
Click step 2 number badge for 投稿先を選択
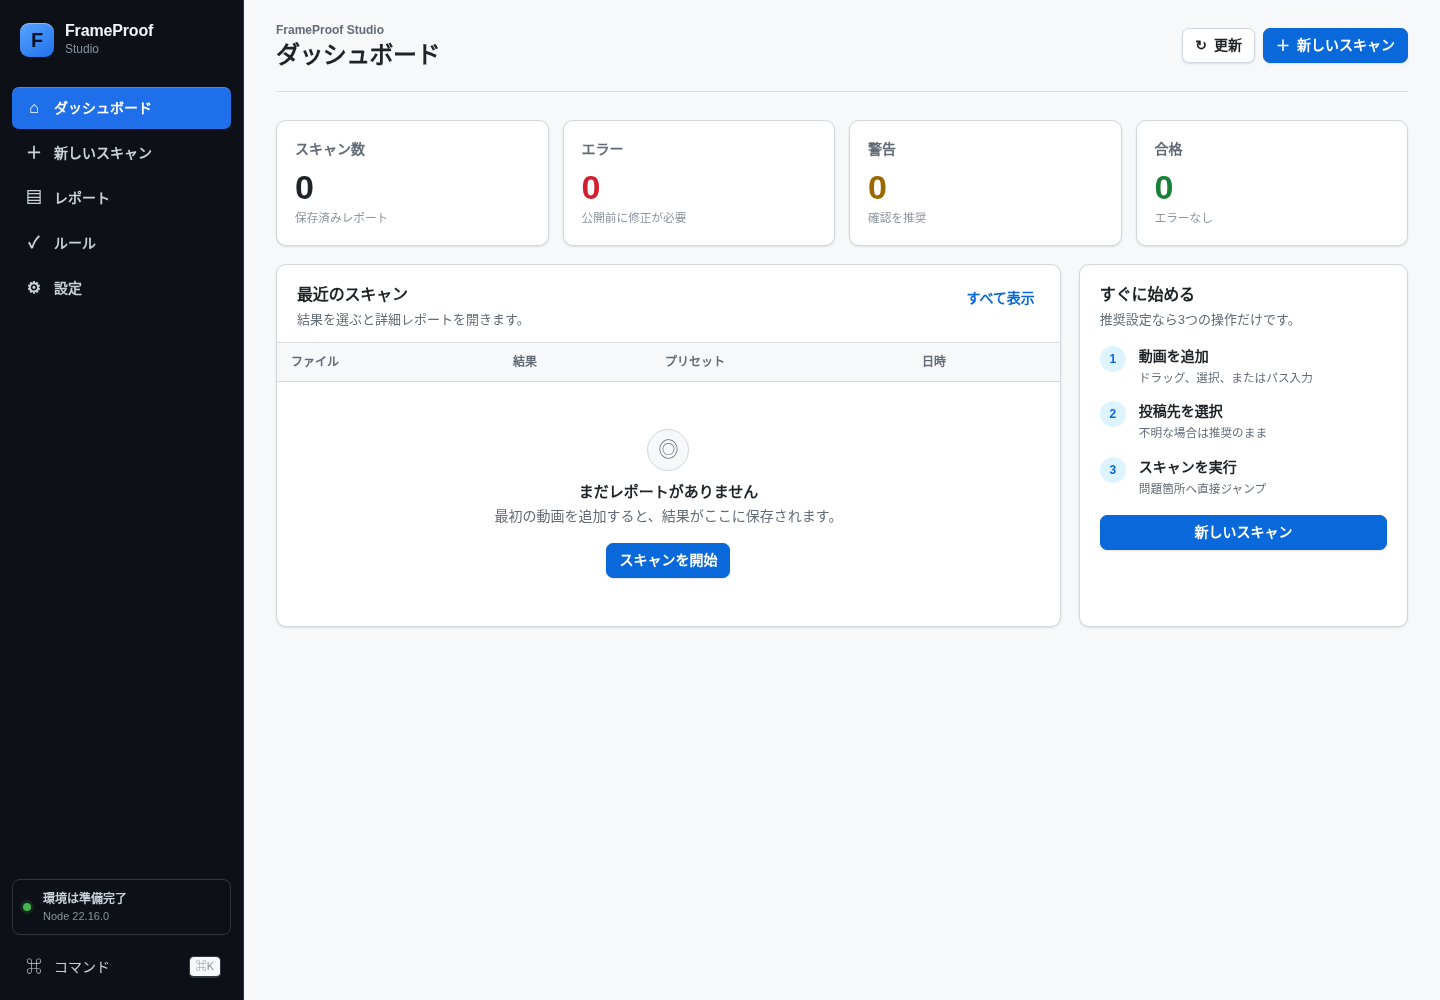tap(1113, 414)
